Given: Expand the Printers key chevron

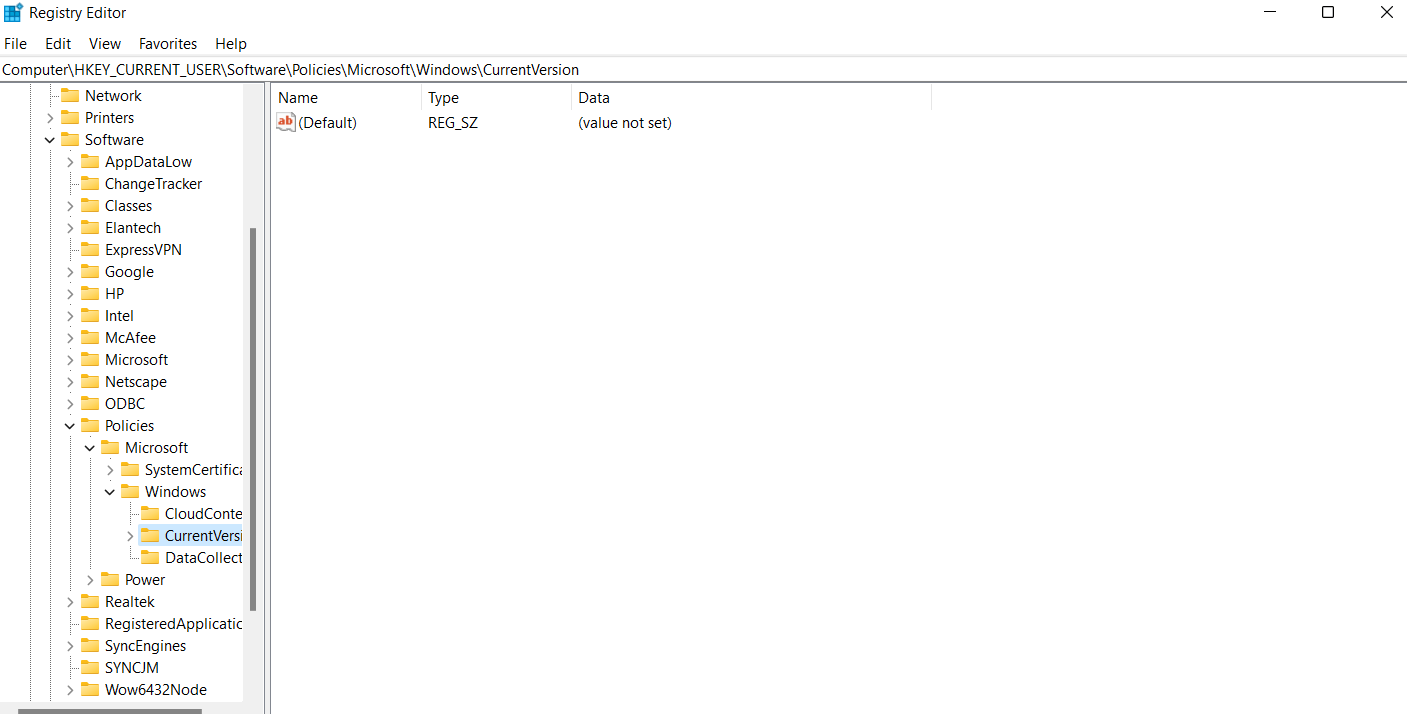Looking at the screenshot, I should pos(49,117).
